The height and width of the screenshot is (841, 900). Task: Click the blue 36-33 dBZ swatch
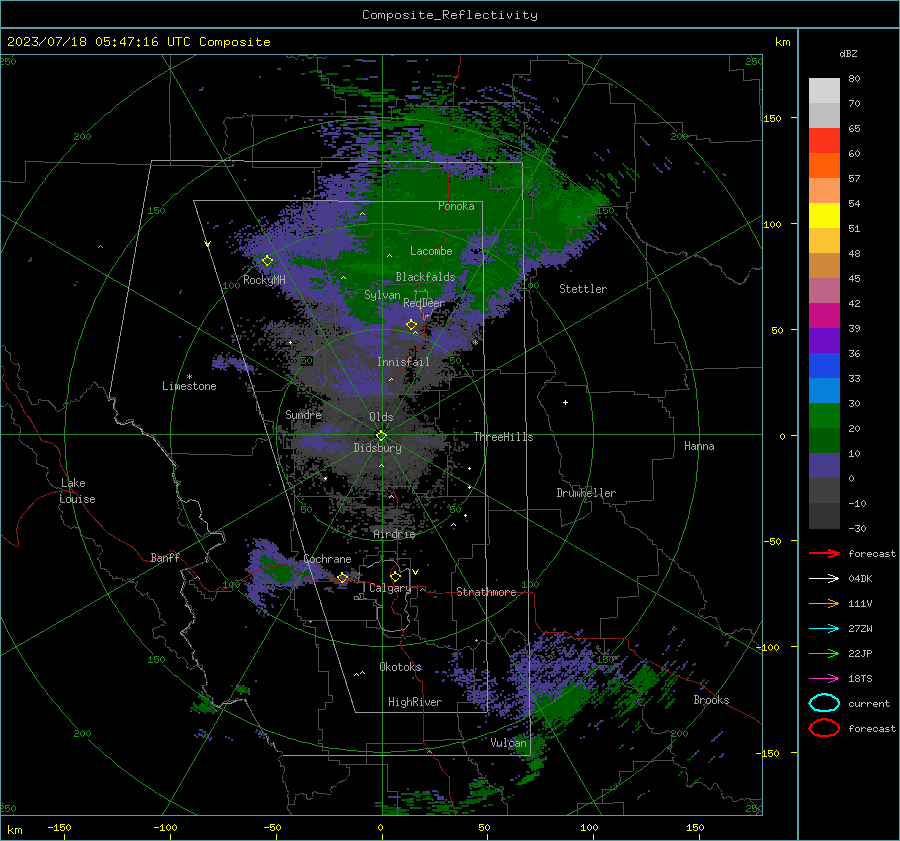(x=824, y=365)
